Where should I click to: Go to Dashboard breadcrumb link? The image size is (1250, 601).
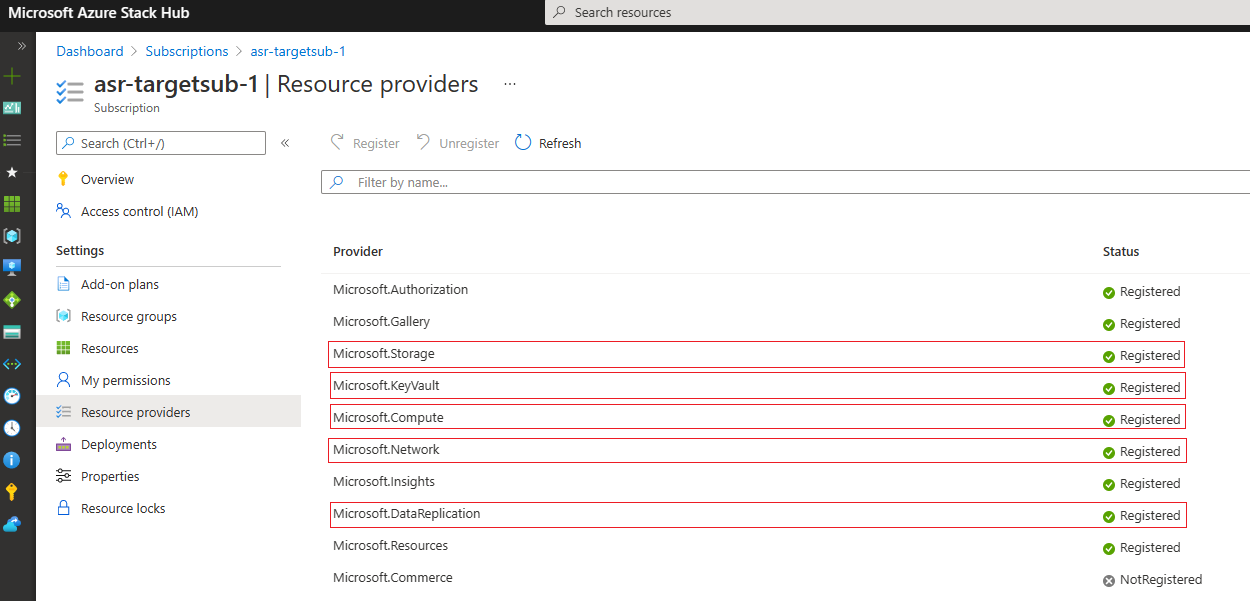pyautogui.click(x=90, y=51)
